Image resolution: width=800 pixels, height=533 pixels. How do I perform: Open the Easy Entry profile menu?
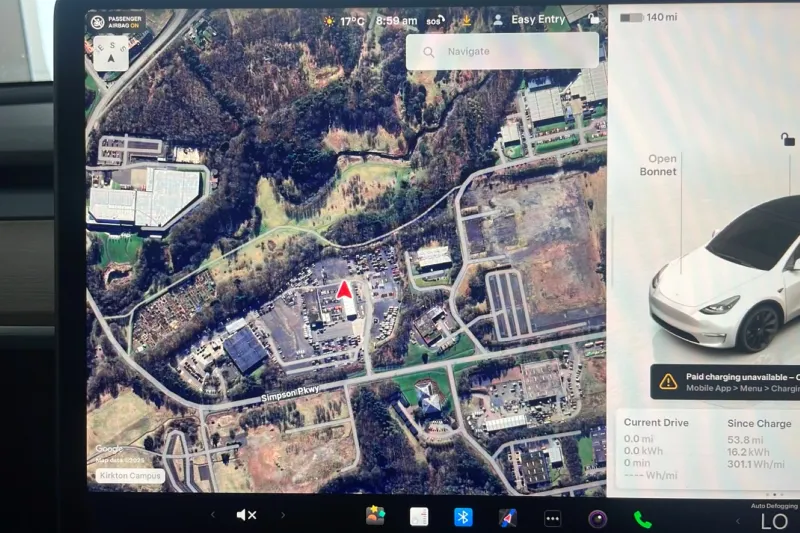point(538,19)
